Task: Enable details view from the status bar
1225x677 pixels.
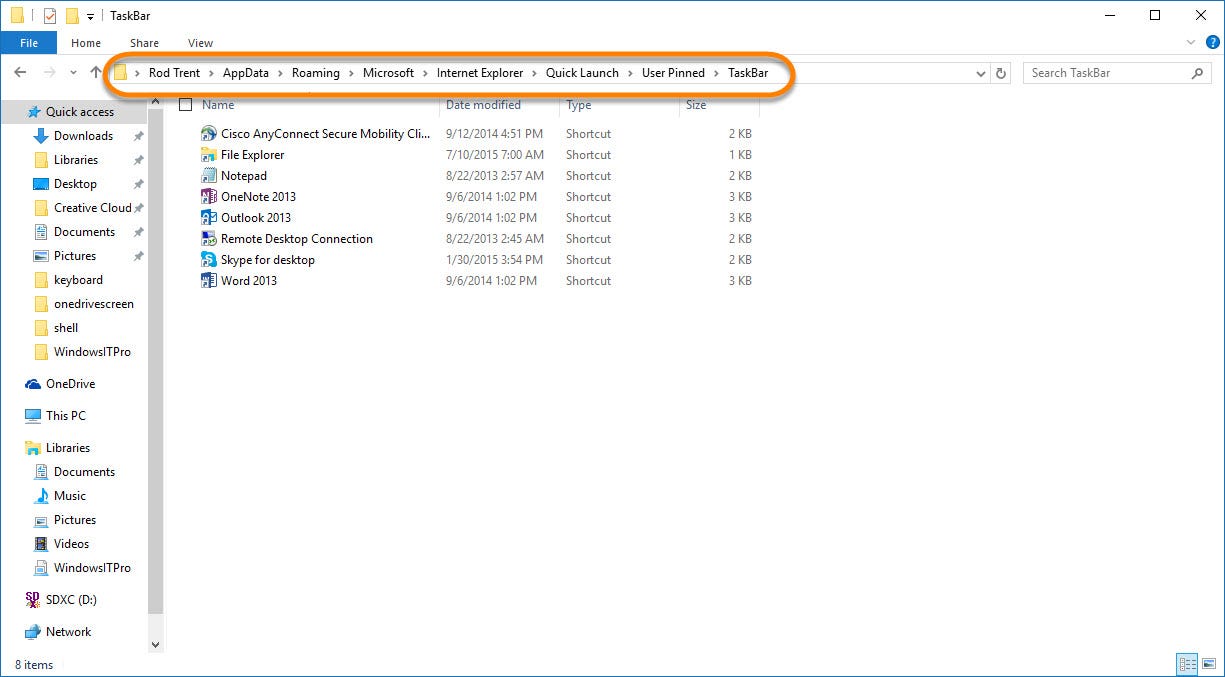Action: [x=1187, y=664]
